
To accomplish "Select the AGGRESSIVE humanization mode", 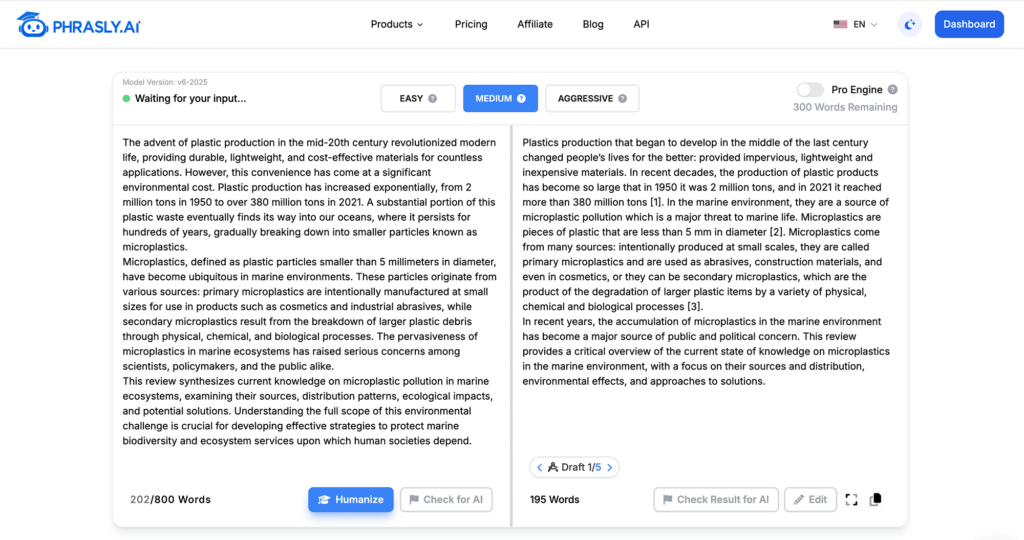I will click(x=592, y=99).
